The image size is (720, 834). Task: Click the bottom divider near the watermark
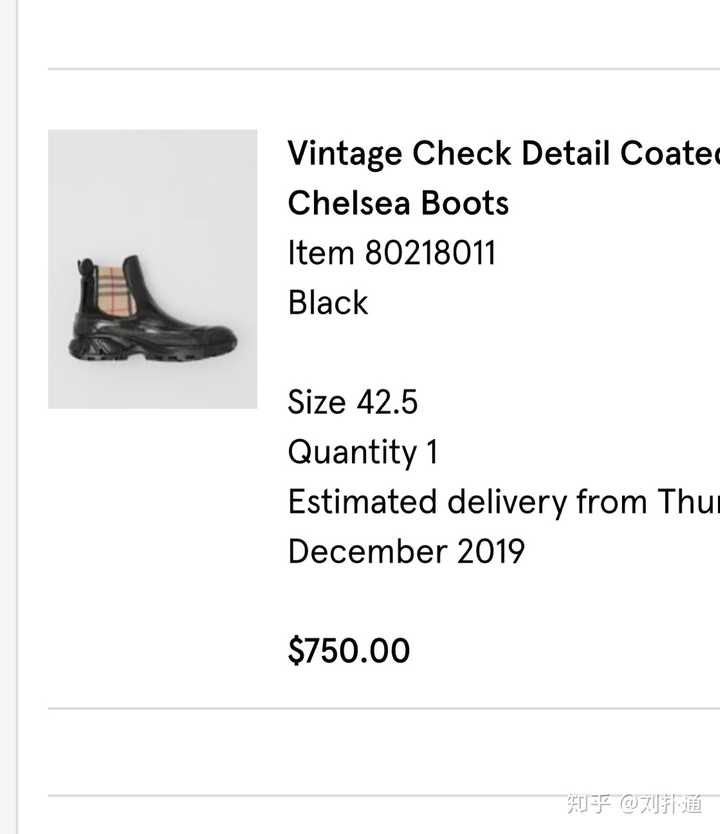384,796
